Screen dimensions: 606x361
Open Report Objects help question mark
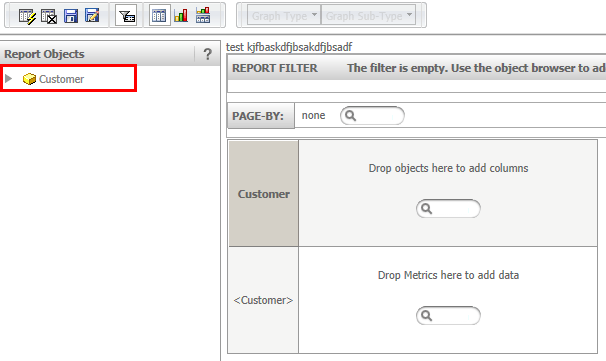tap(208, 54)
